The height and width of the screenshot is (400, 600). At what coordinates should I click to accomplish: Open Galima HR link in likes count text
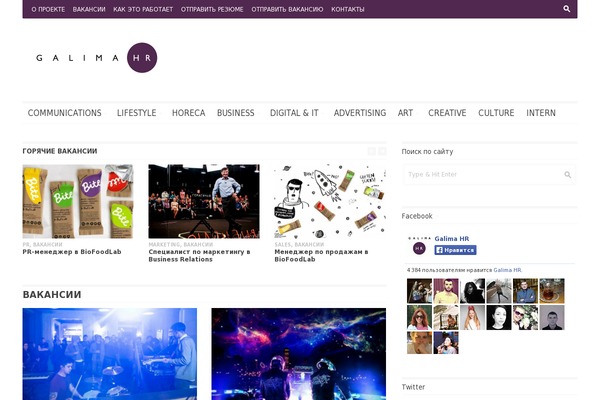(x=507, y=270)
